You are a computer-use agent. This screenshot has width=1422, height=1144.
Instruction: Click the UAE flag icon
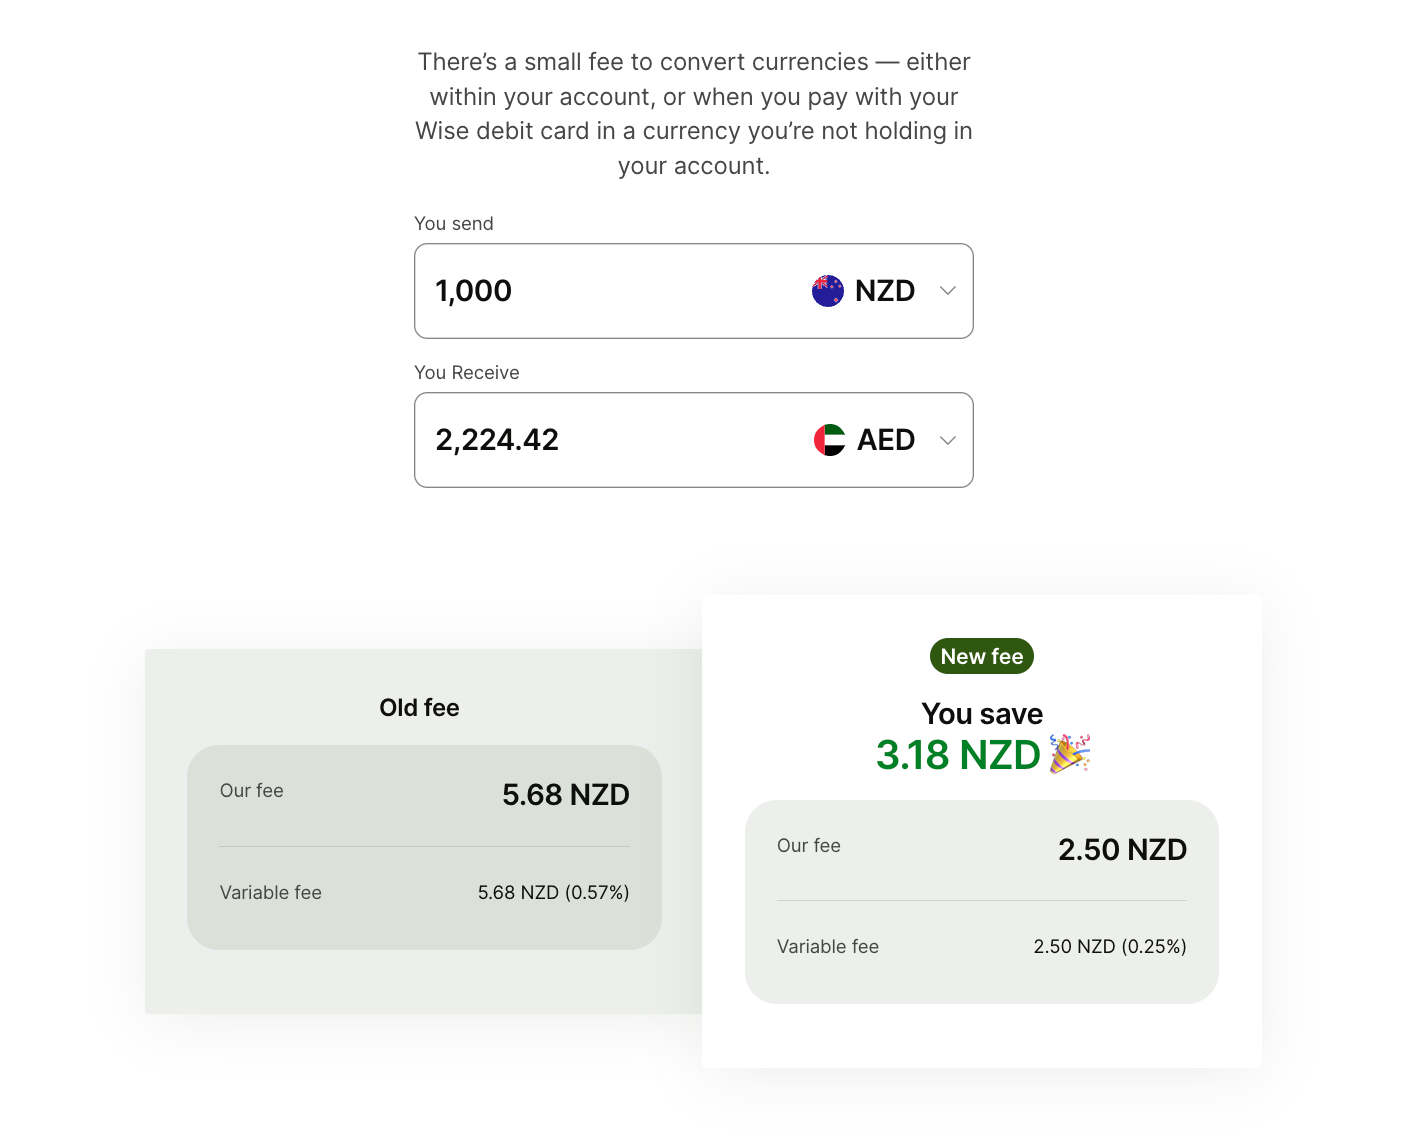tap(830, 440)
